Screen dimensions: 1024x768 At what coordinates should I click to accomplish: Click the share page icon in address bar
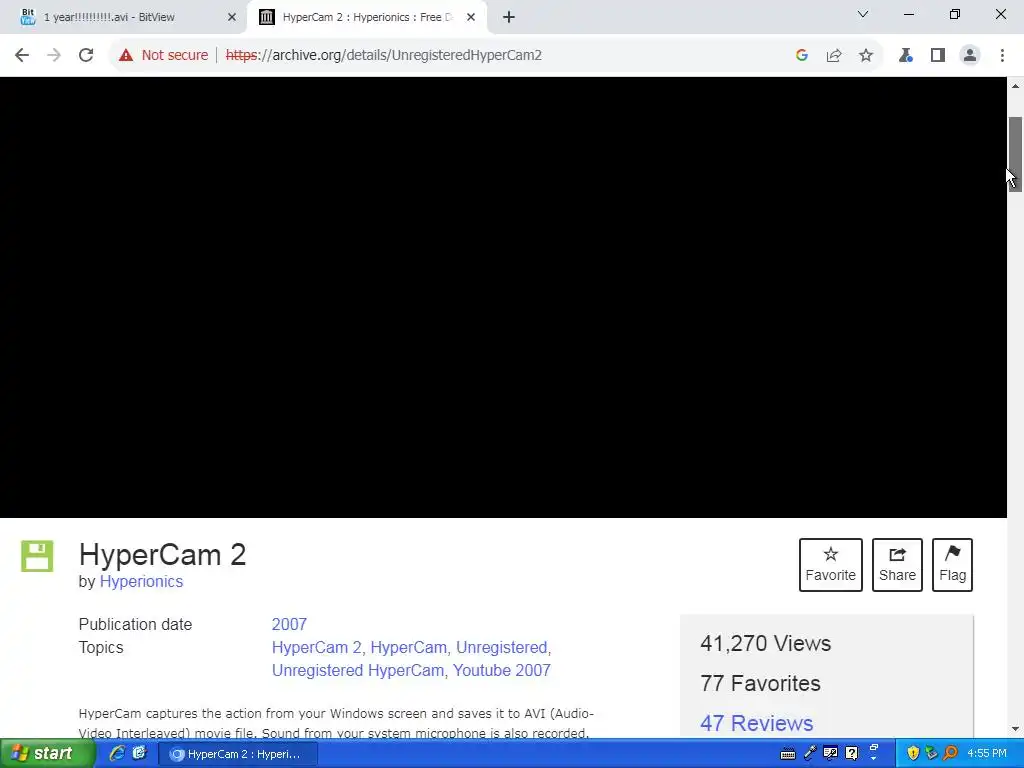point(834,56)
